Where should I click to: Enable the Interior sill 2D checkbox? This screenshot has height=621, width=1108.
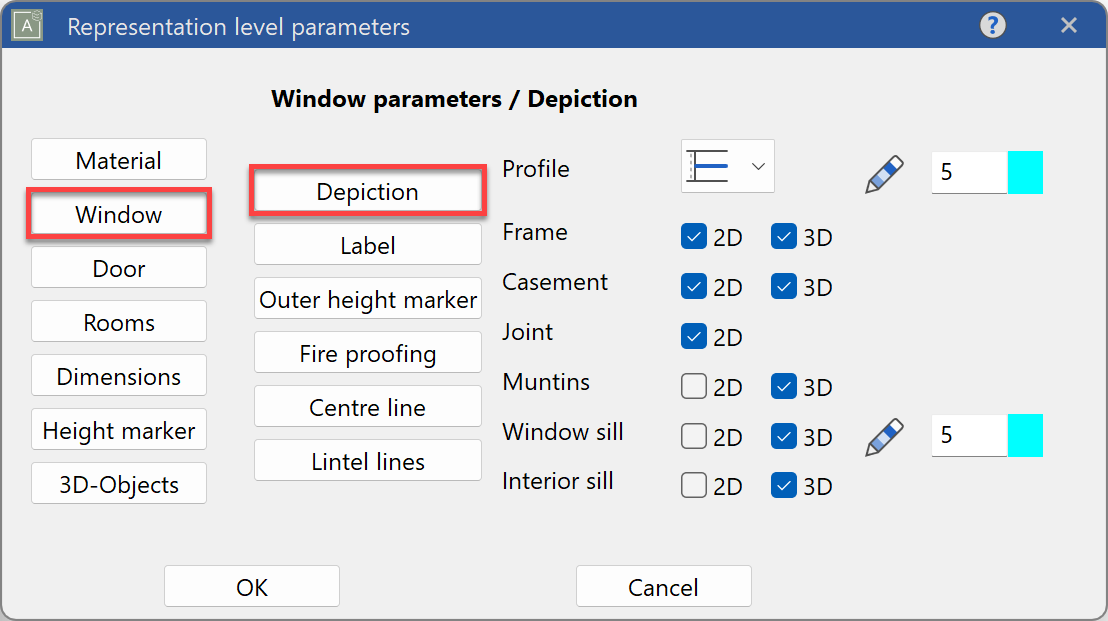pos(693,485)
